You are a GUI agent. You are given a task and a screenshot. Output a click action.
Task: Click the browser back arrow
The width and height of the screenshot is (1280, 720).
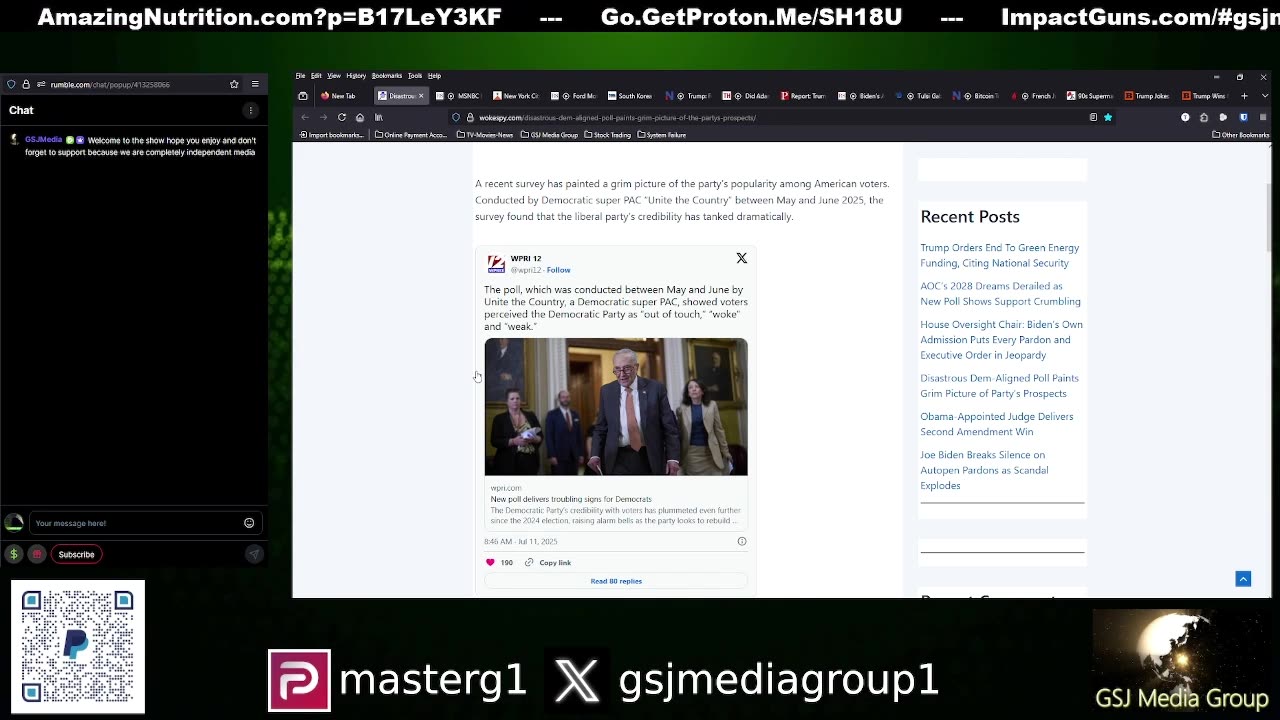coord(305,117)
